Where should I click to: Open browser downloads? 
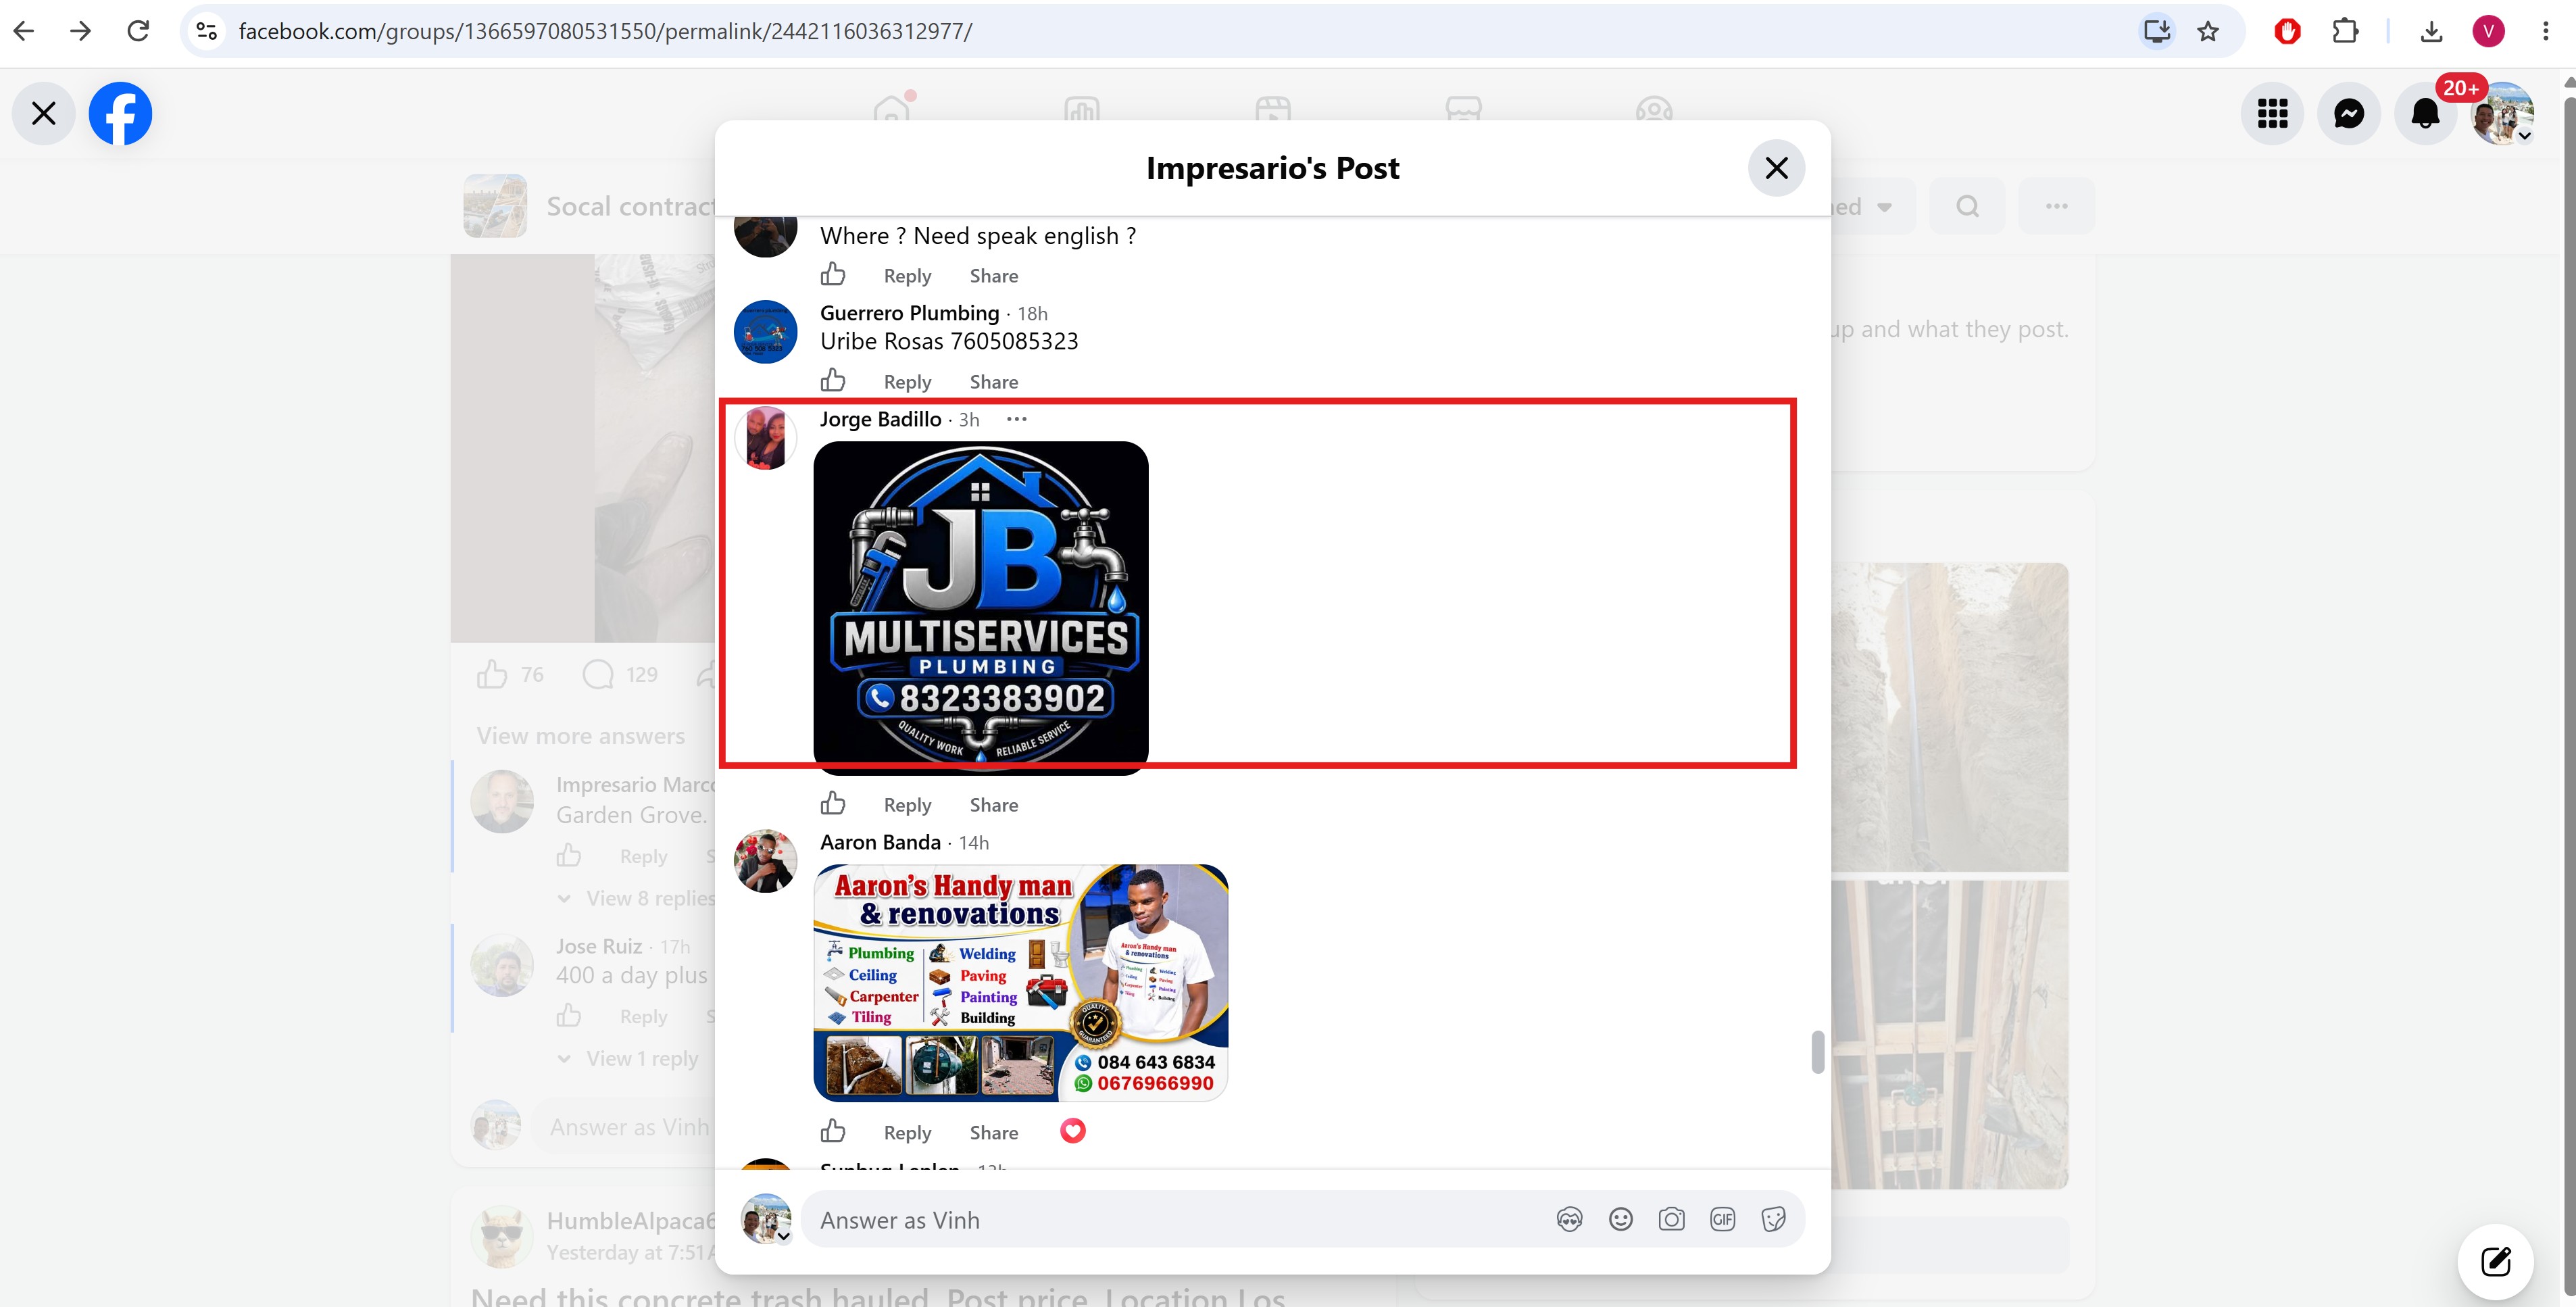pos(2432,31)
